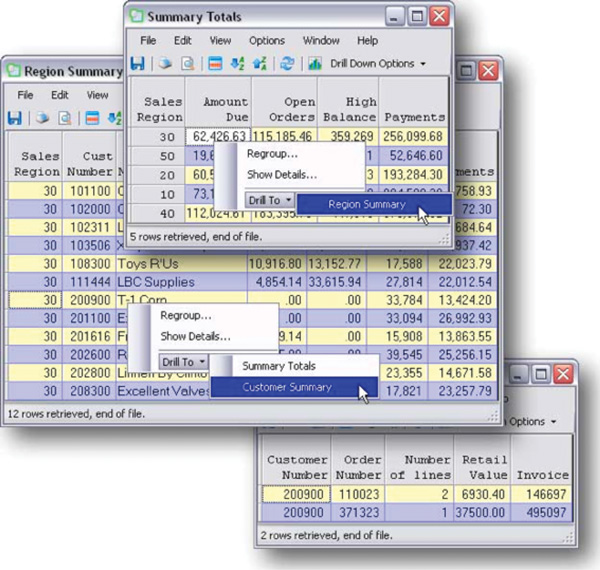The height and width of the screenshot is (570, 600).
Task: Sort ascending A-Z in Region Summary toolbar
Action: coord(115,118)
